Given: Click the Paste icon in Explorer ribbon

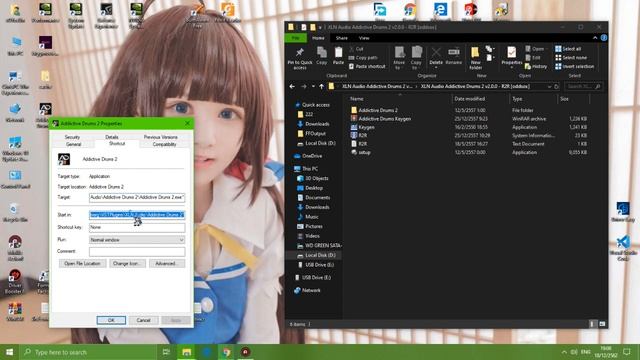Looking at the screenshot, I should pyautogui.click(x=338, y=56).
